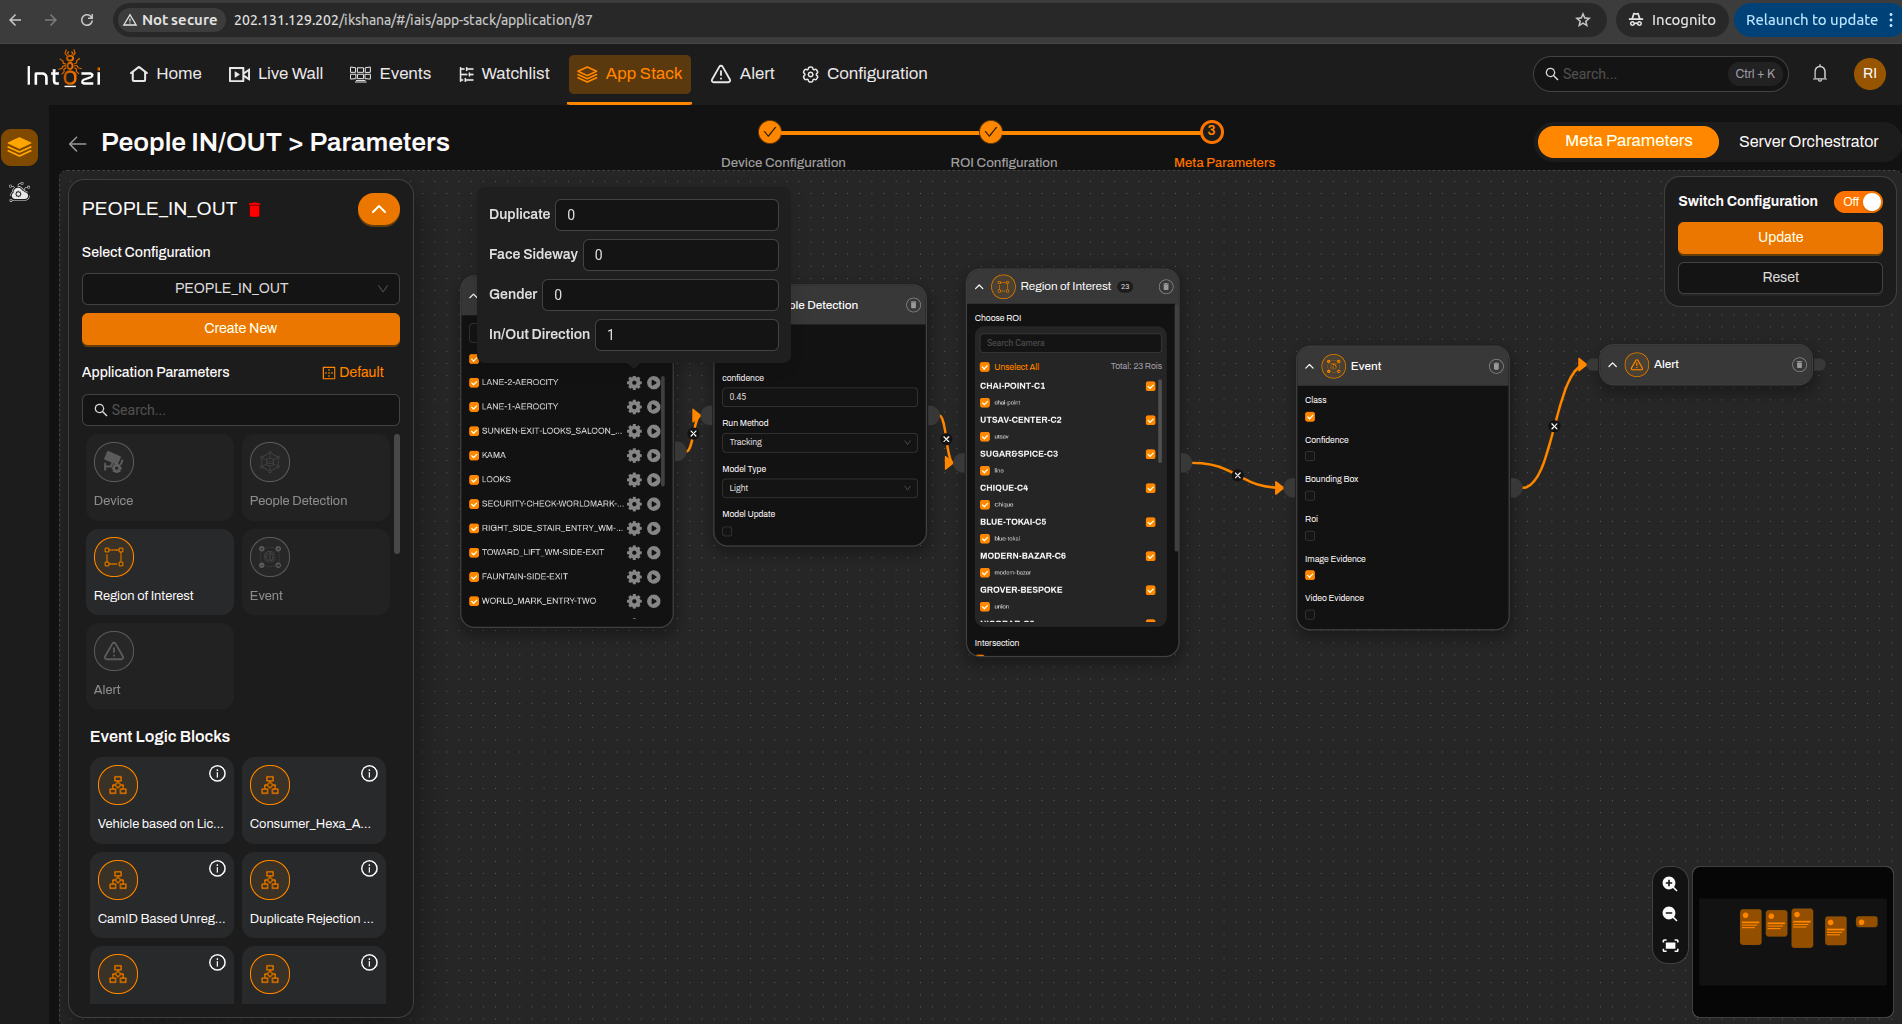Click the In/Out Direction input field
Screen dimensions: 1902x1024
click(x=687, y=335)
